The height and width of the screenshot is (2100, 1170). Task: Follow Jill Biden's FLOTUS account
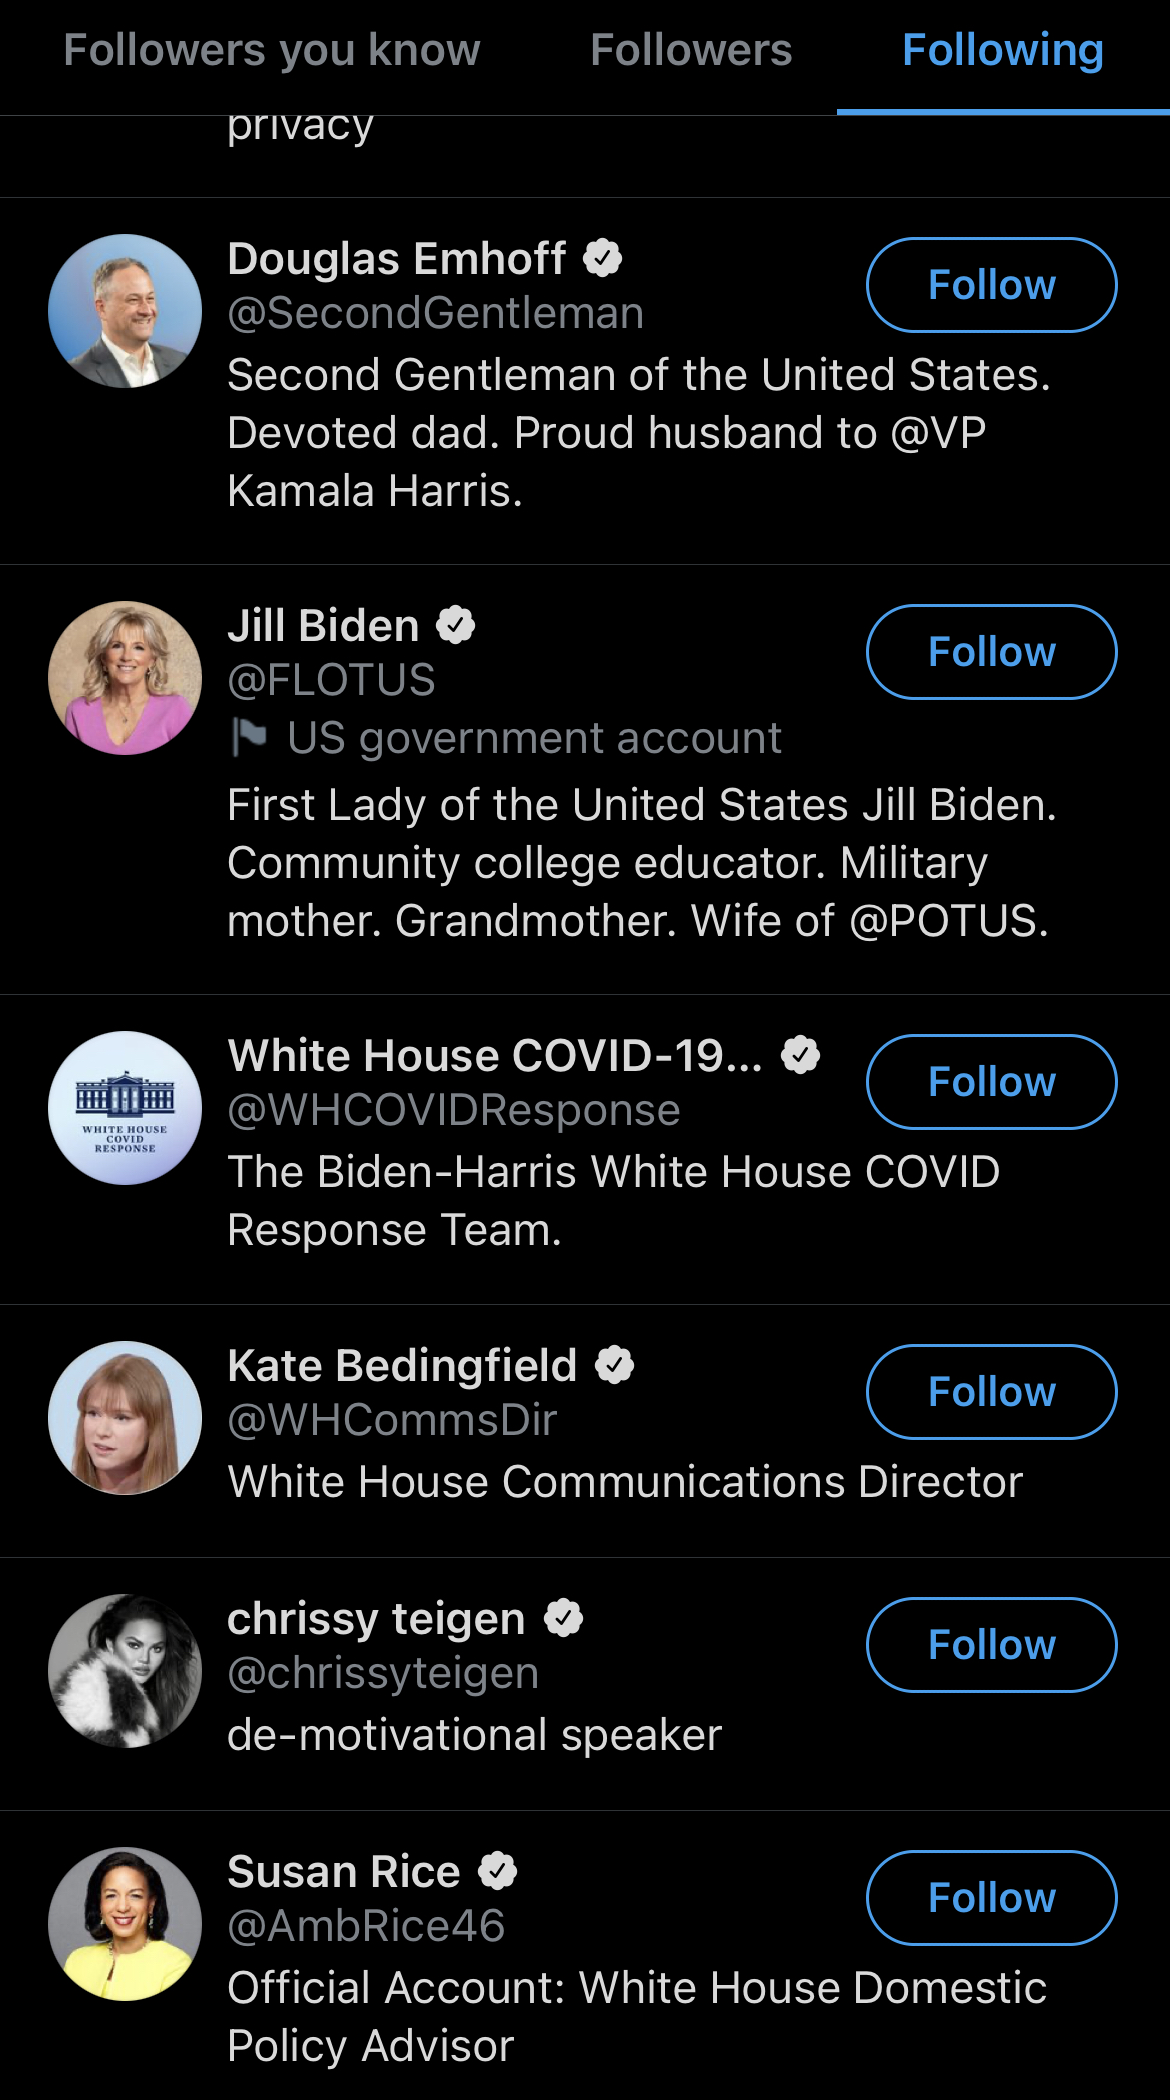(991, 652)
